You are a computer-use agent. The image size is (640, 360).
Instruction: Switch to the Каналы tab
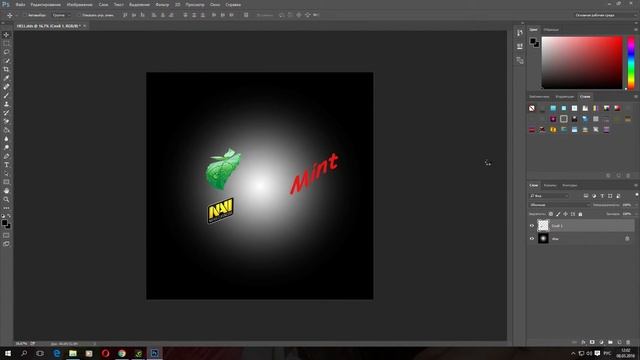[x=550, y=185]
